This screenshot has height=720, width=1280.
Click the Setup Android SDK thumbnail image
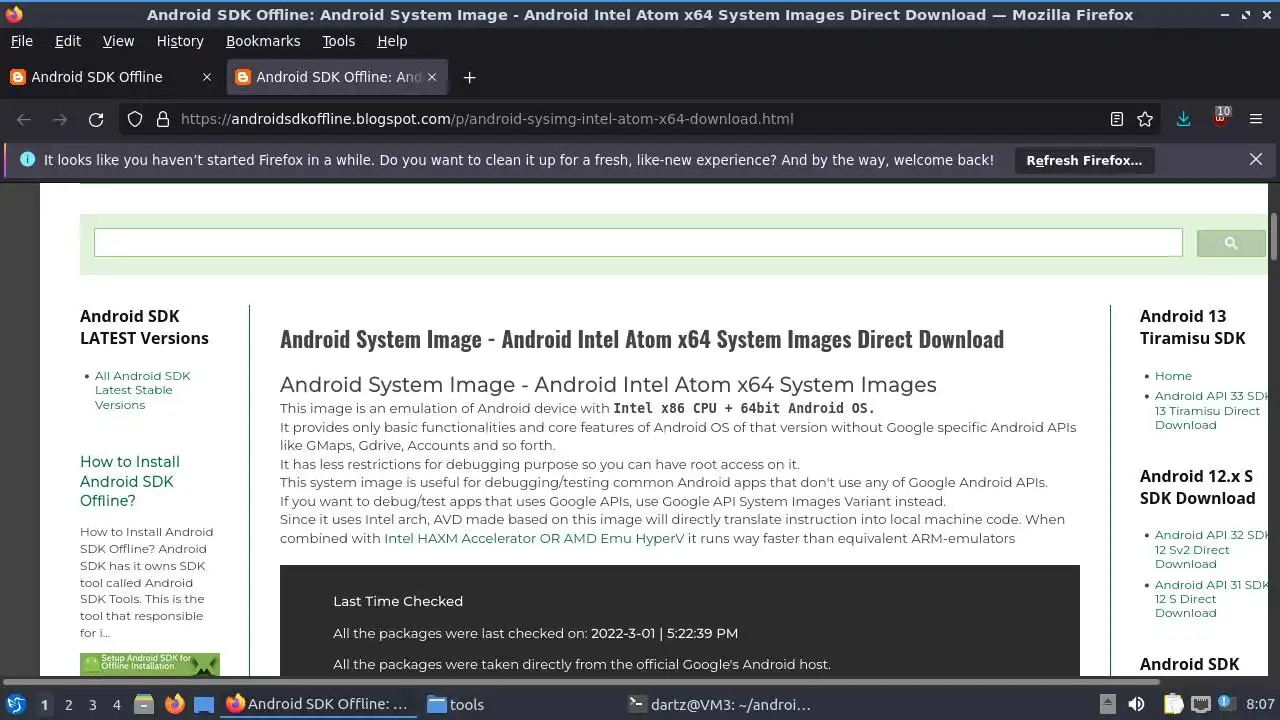click(x=150, y=665)
